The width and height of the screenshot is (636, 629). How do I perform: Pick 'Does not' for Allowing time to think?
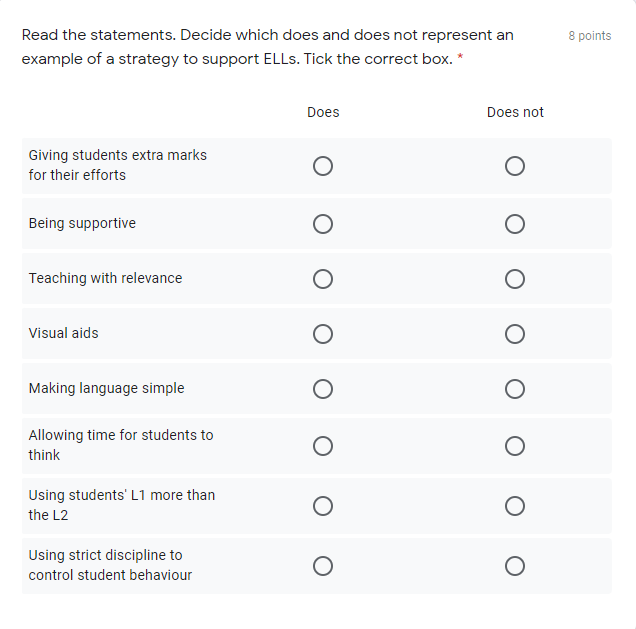515,446
